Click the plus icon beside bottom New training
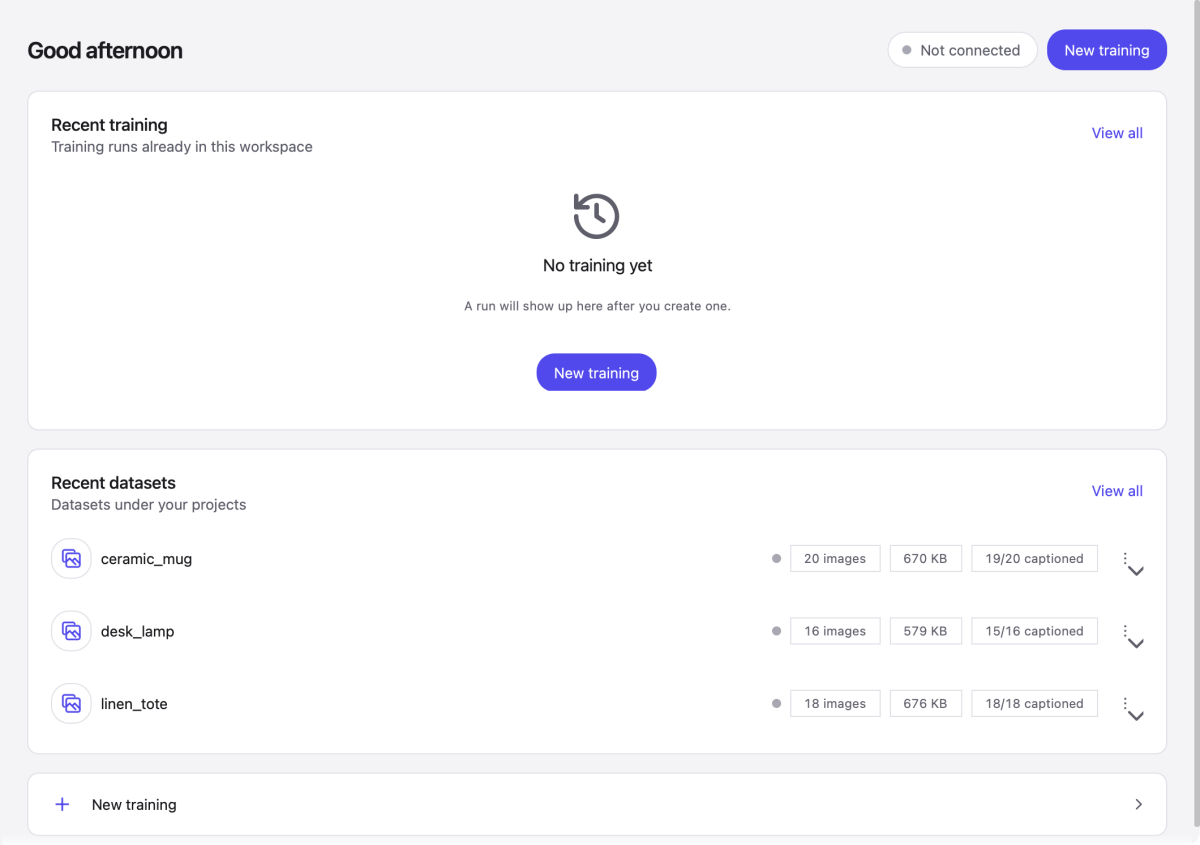This screenshot has width=1200, height=845. point(62,804)
